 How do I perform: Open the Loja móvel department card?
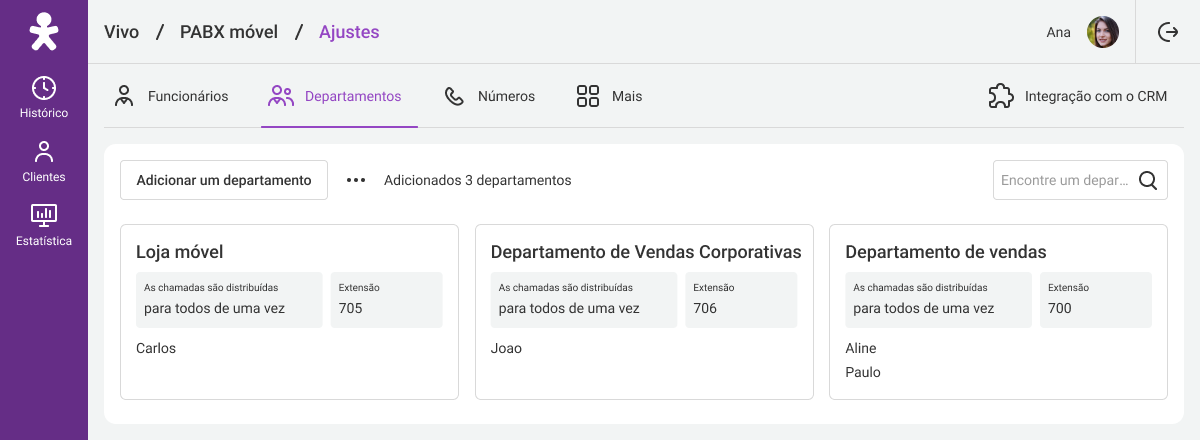pyautogui.click(x=289, y=312)
